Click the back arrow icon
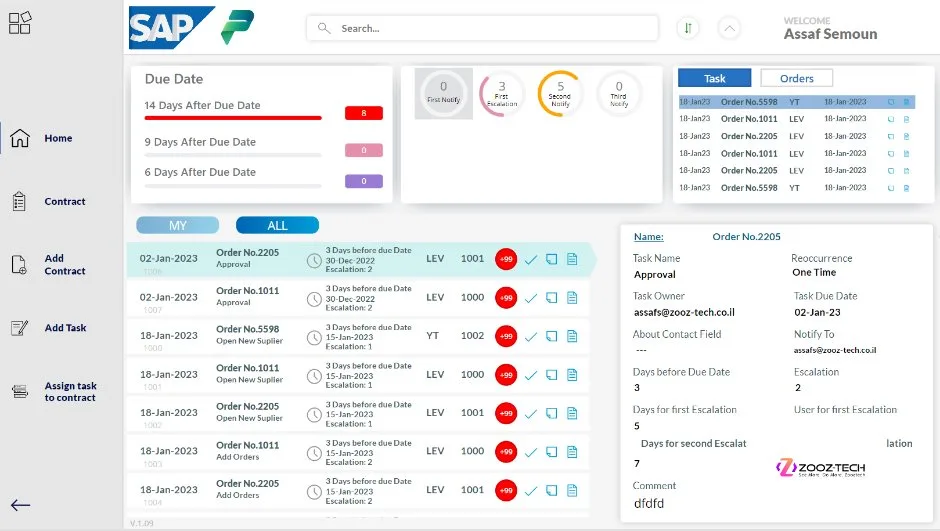This screenshot has height=531, width=940. click(20, 505)
